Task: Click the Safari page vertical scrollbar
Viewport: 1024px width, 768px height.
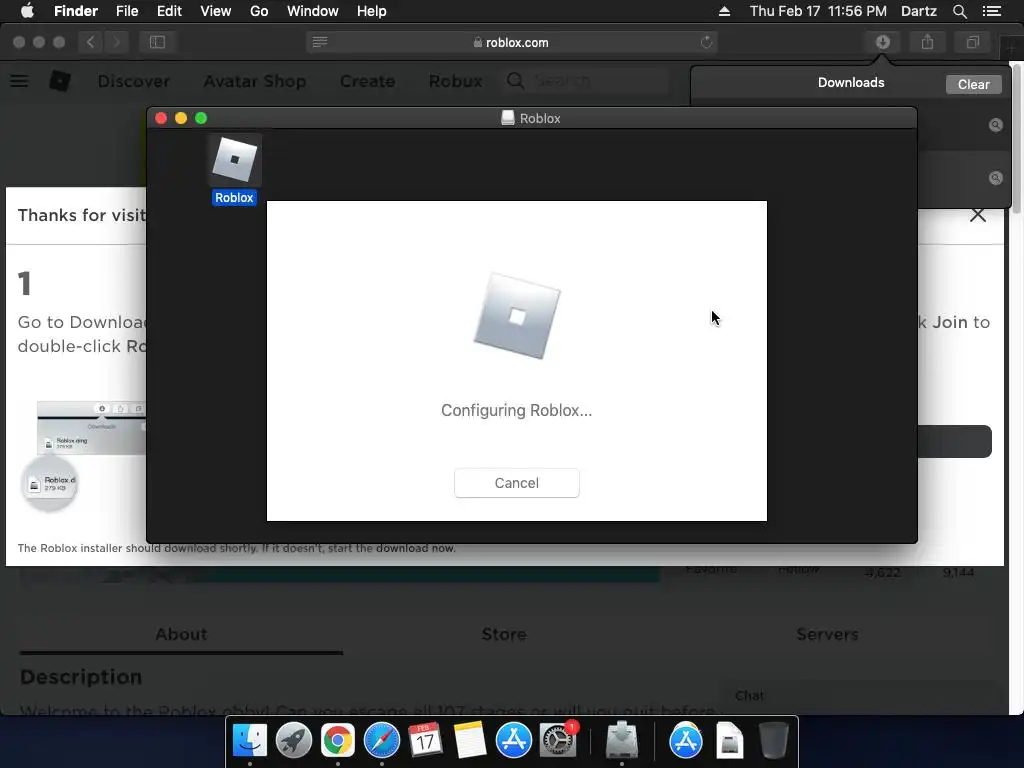Action: tap(1016, 137)
